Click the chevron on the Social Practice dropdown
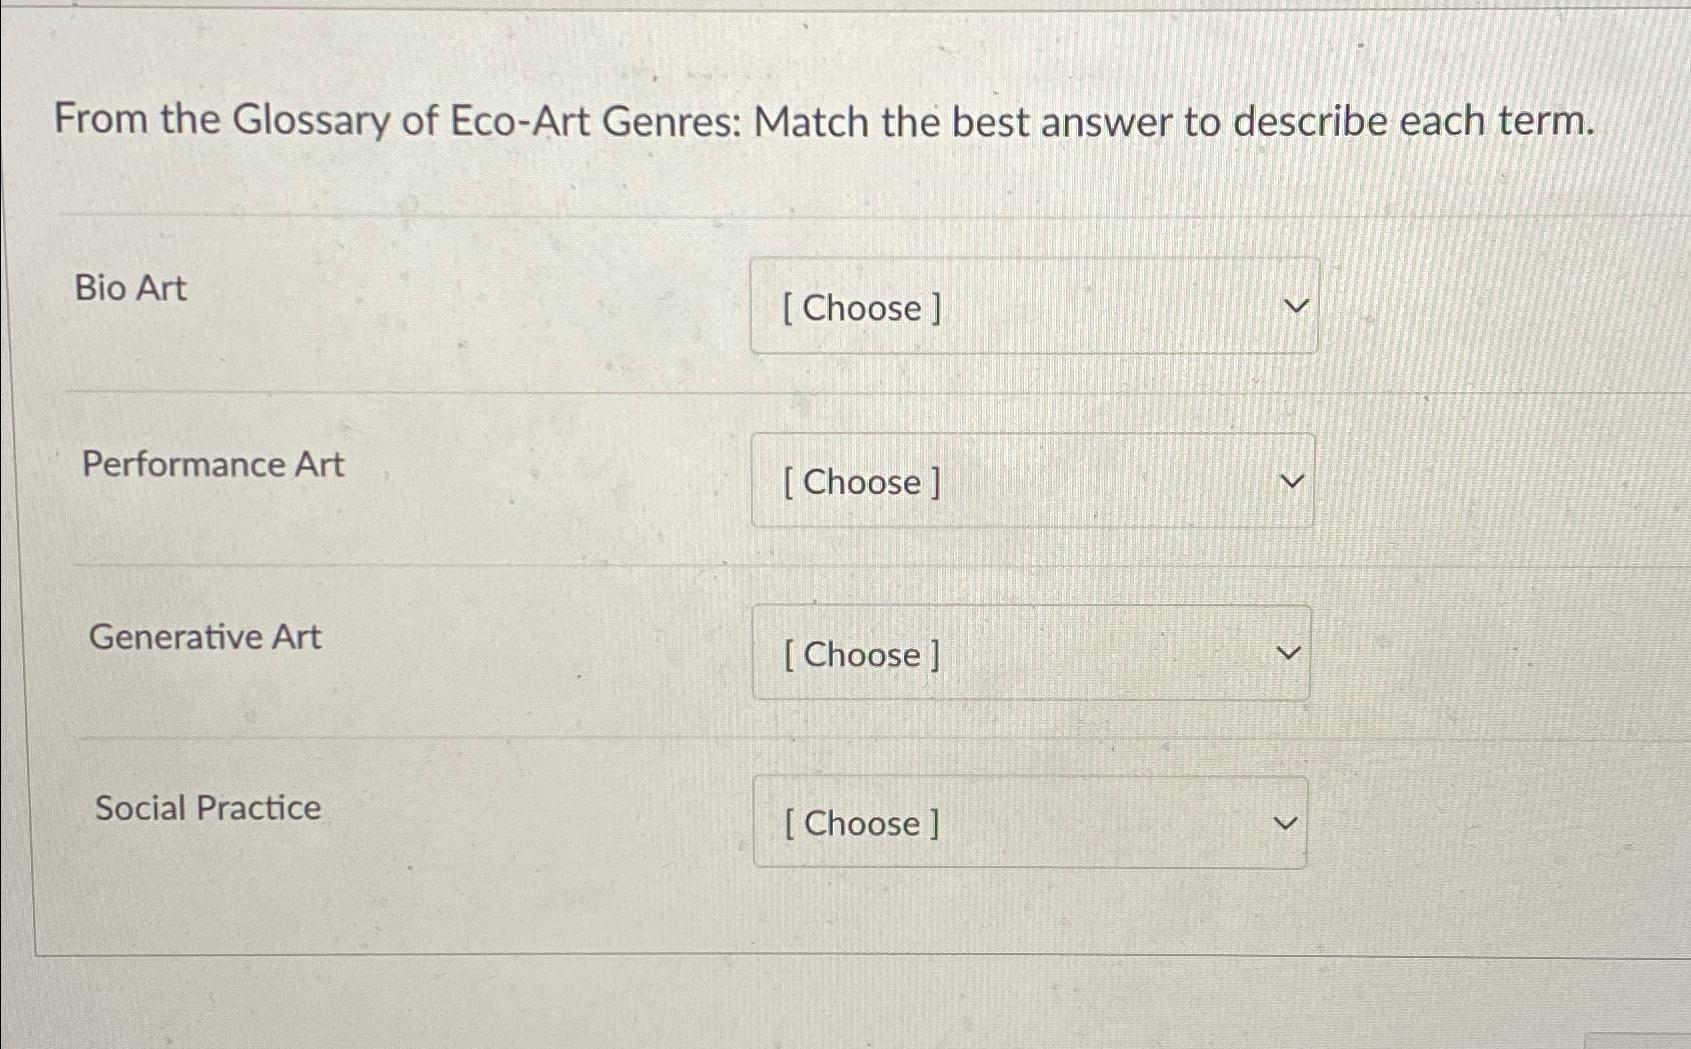Viewport: 1691px width, 1049px height. point(1284,823)
